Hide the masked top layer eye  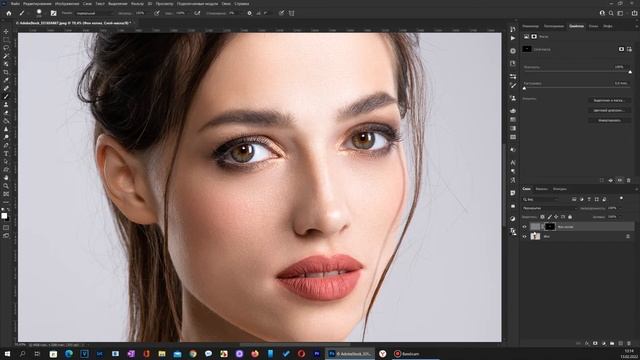pos(524,227)
